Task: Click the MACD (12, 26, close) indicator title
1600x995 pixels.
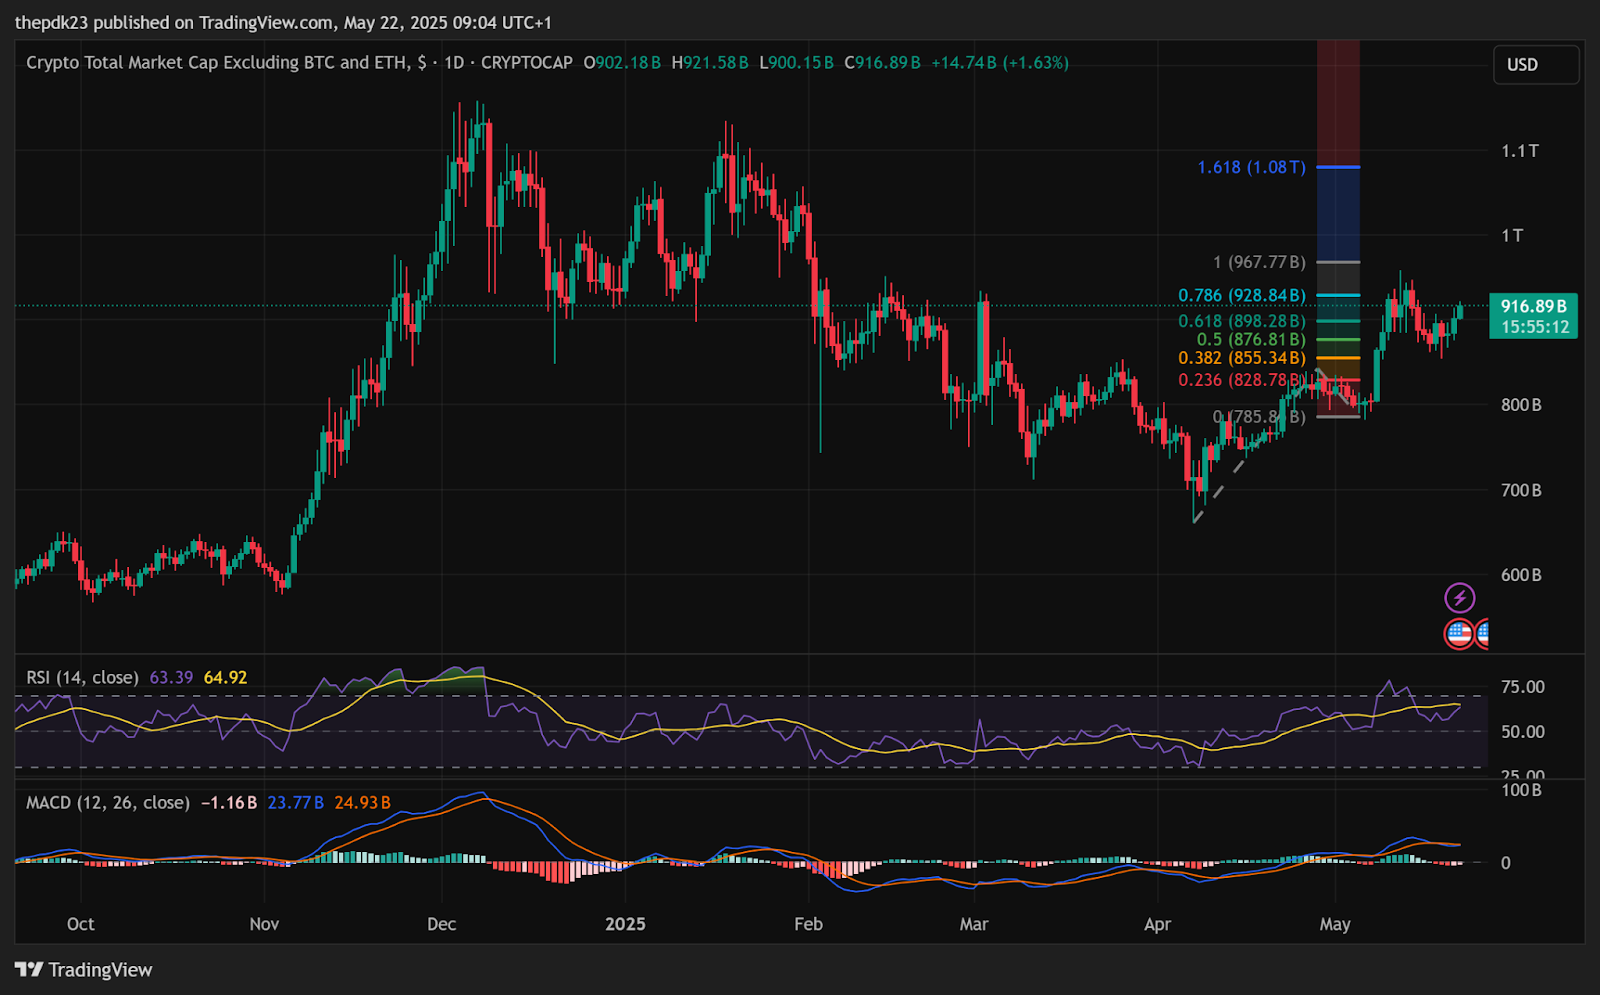Action: 107,802
